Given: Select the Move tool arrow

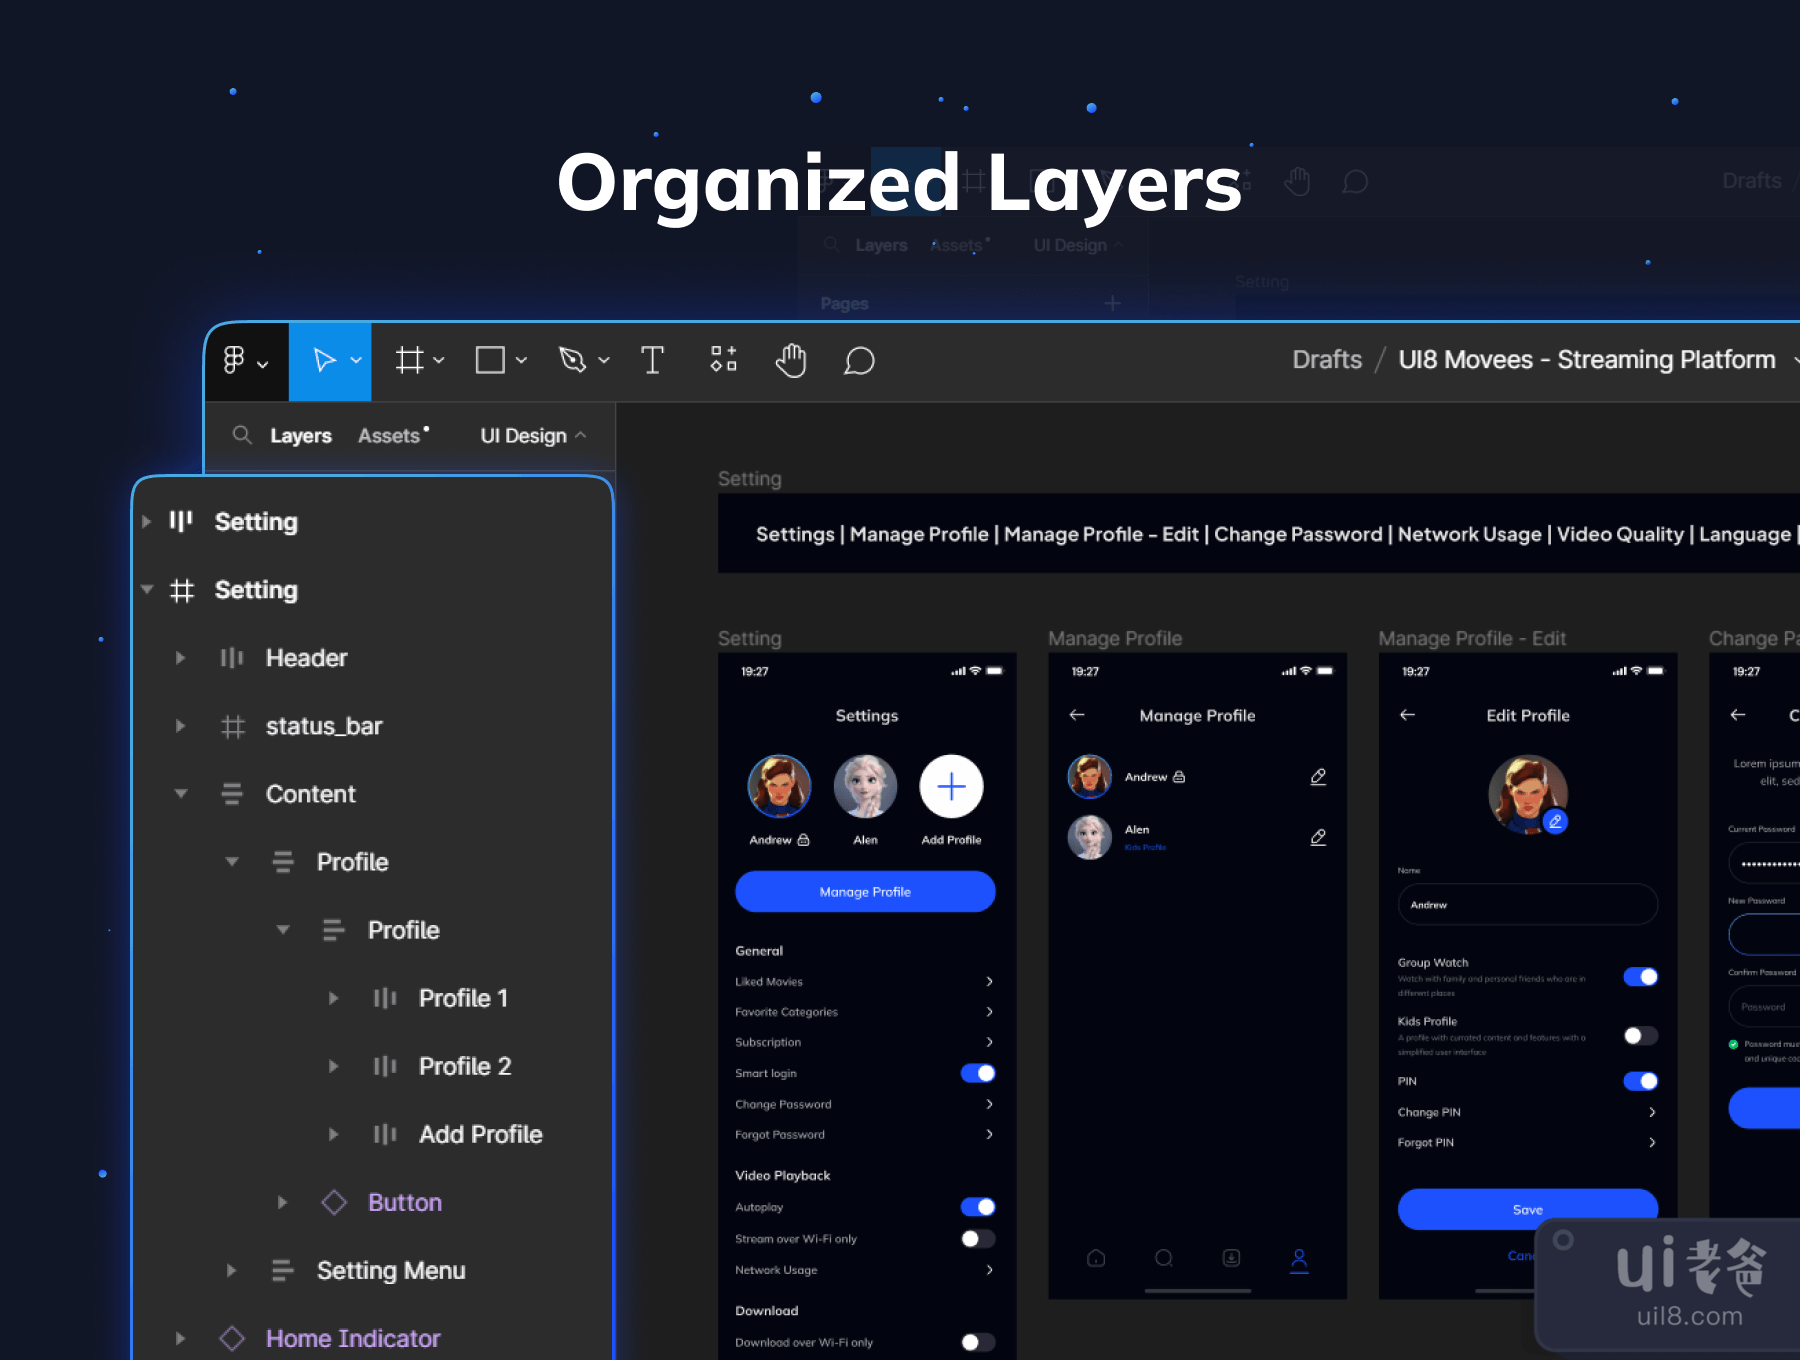Looking at the screenshot, I should [x=324, y=360].
